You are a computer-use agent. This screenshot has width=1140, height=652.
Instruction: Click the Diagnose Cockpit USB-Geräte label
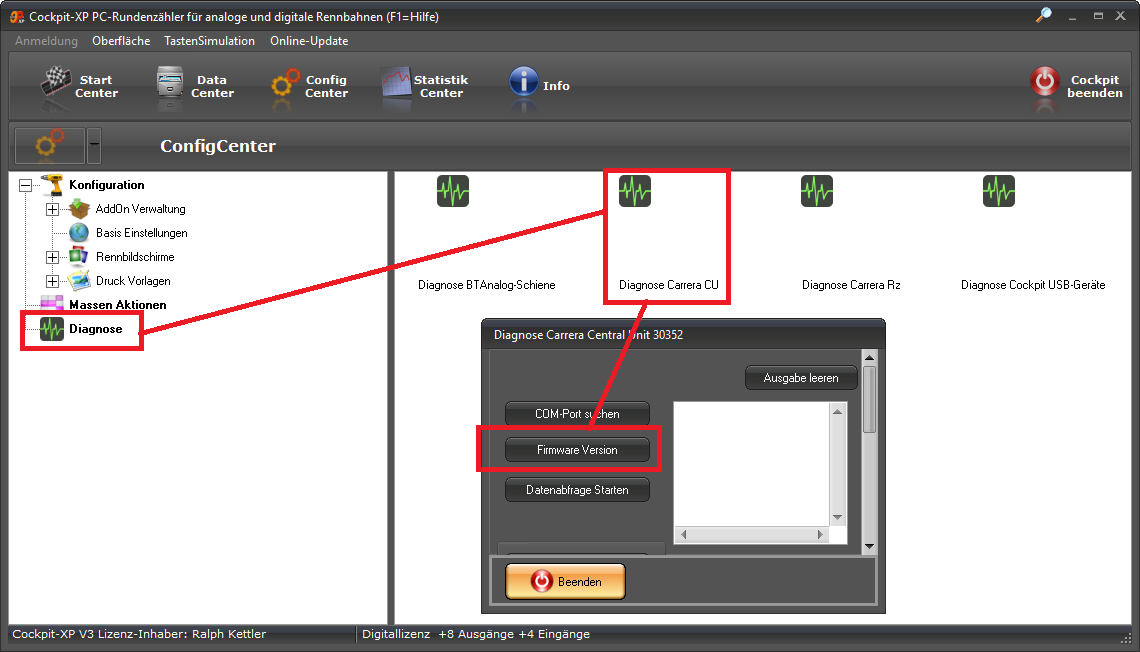tap(1033, 285)
